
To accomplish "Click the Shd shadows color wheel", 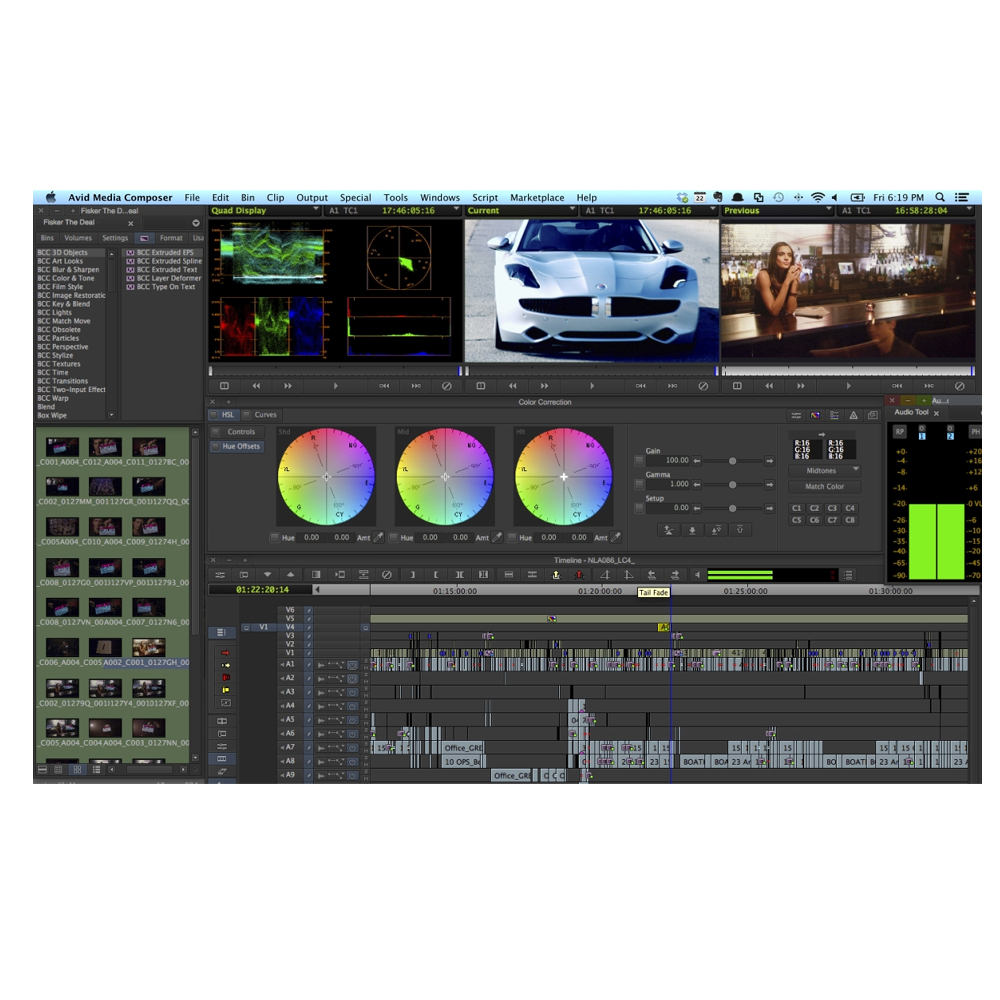I will 326,476.
